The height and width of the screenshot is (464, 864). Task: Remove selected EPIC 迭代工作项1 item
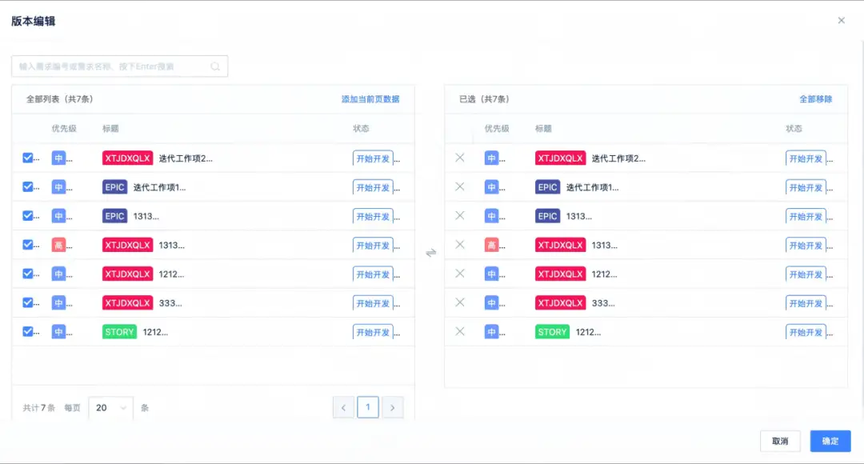[460, 187]
